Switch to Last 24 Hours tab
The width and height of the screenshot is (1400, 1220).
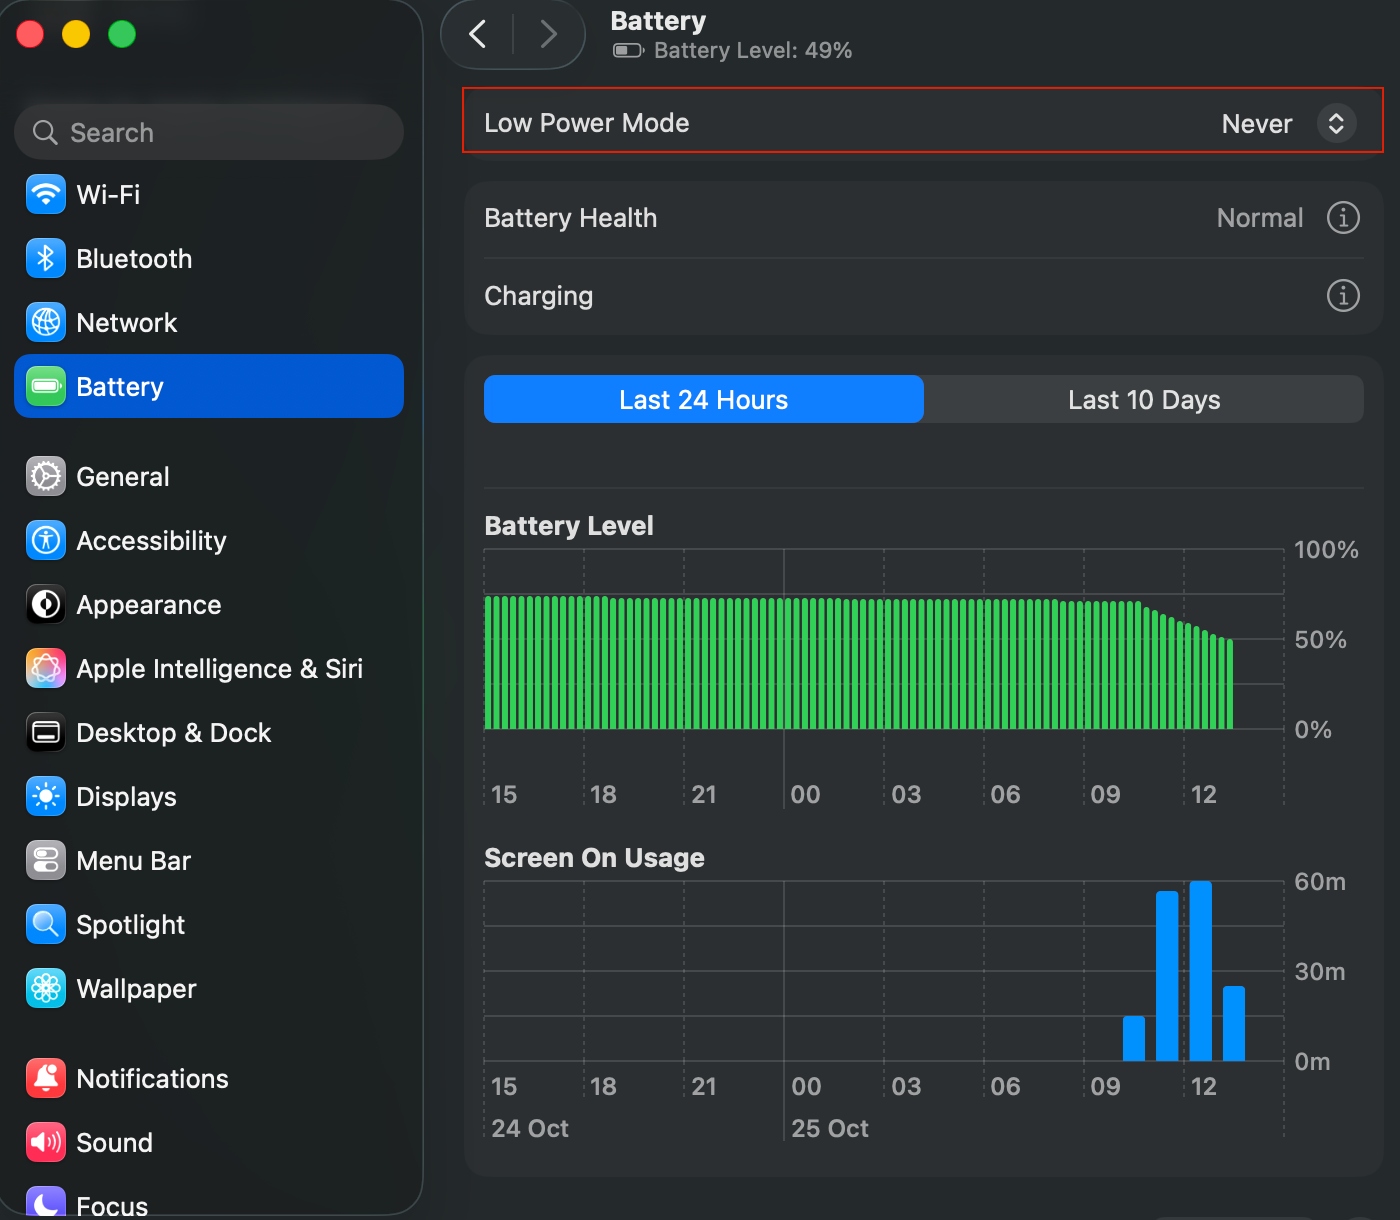pos(704,399)
